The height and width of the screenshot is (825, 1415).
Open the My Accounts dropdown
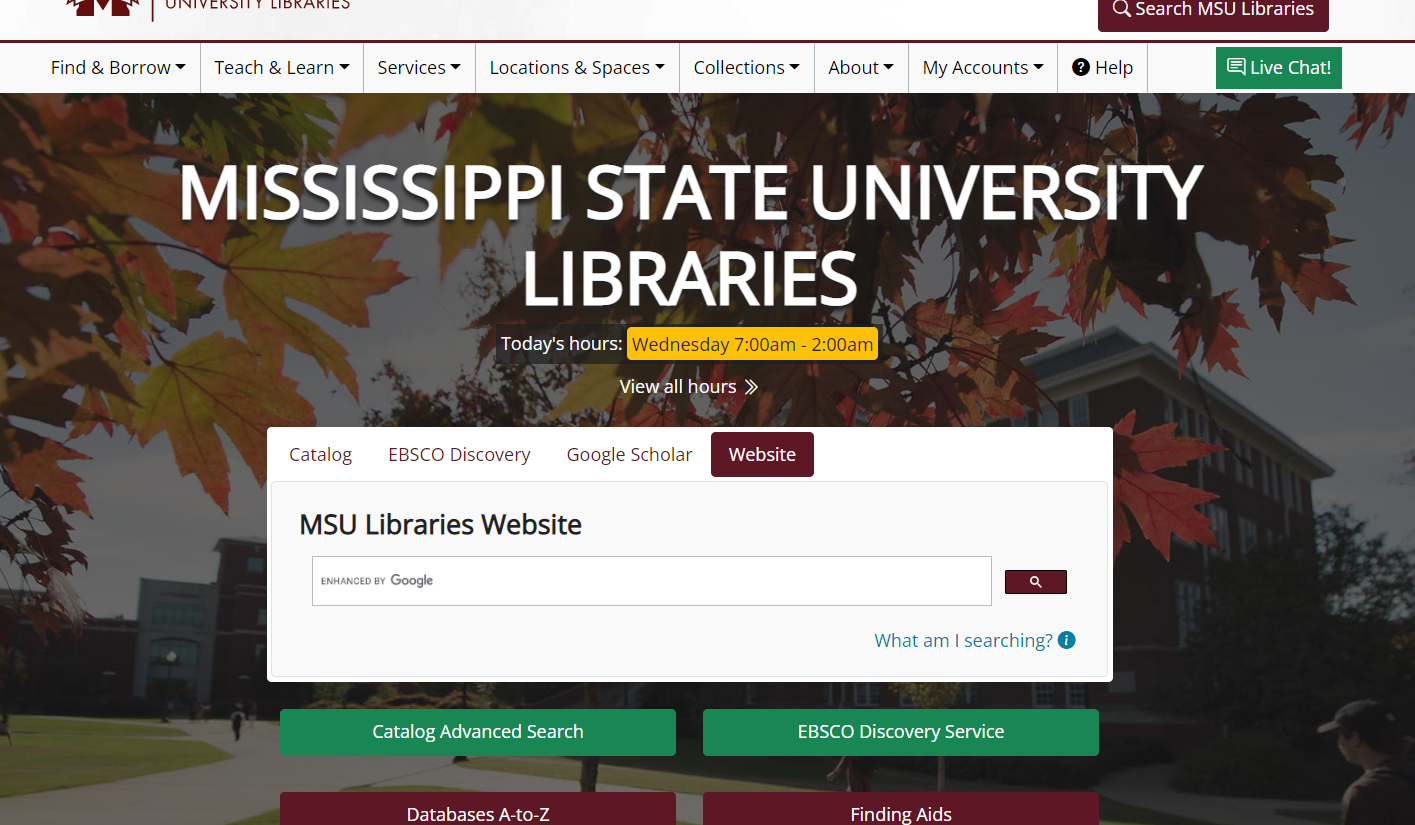pos(983,67)
